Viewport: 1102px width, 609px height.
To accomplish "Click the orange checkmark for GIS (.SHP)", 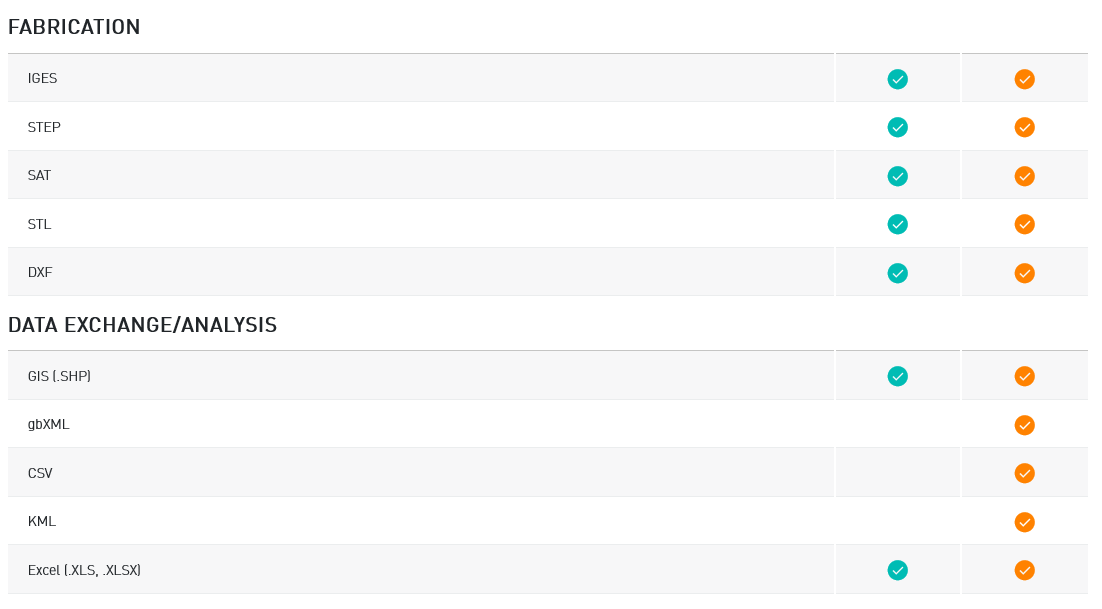I will tap(1025, 376).
